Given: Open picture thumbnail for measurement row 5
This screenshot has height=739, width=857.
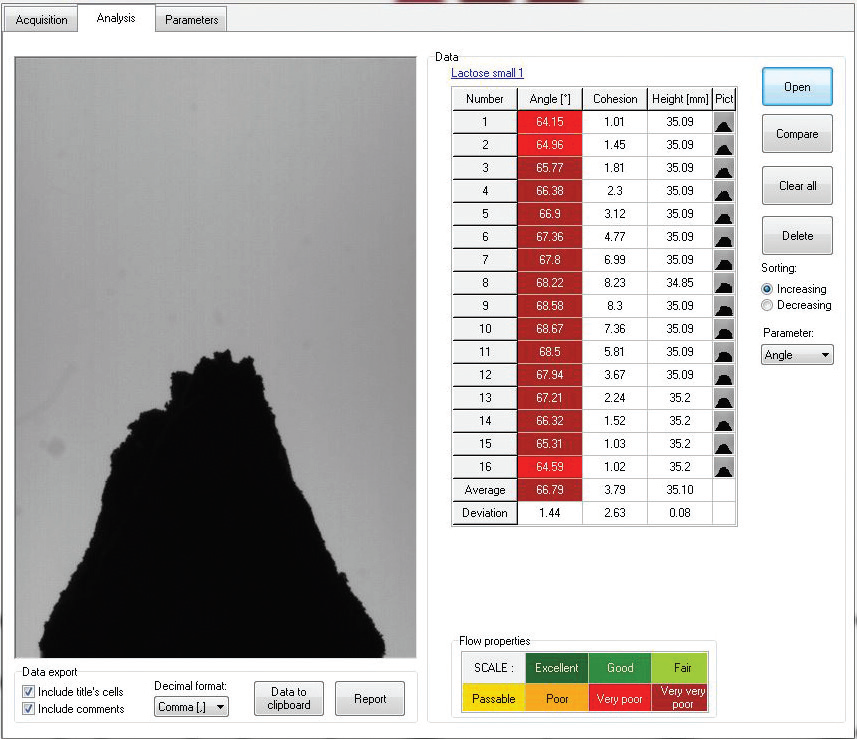Looking at the screenshot, I should coord(724,214).
